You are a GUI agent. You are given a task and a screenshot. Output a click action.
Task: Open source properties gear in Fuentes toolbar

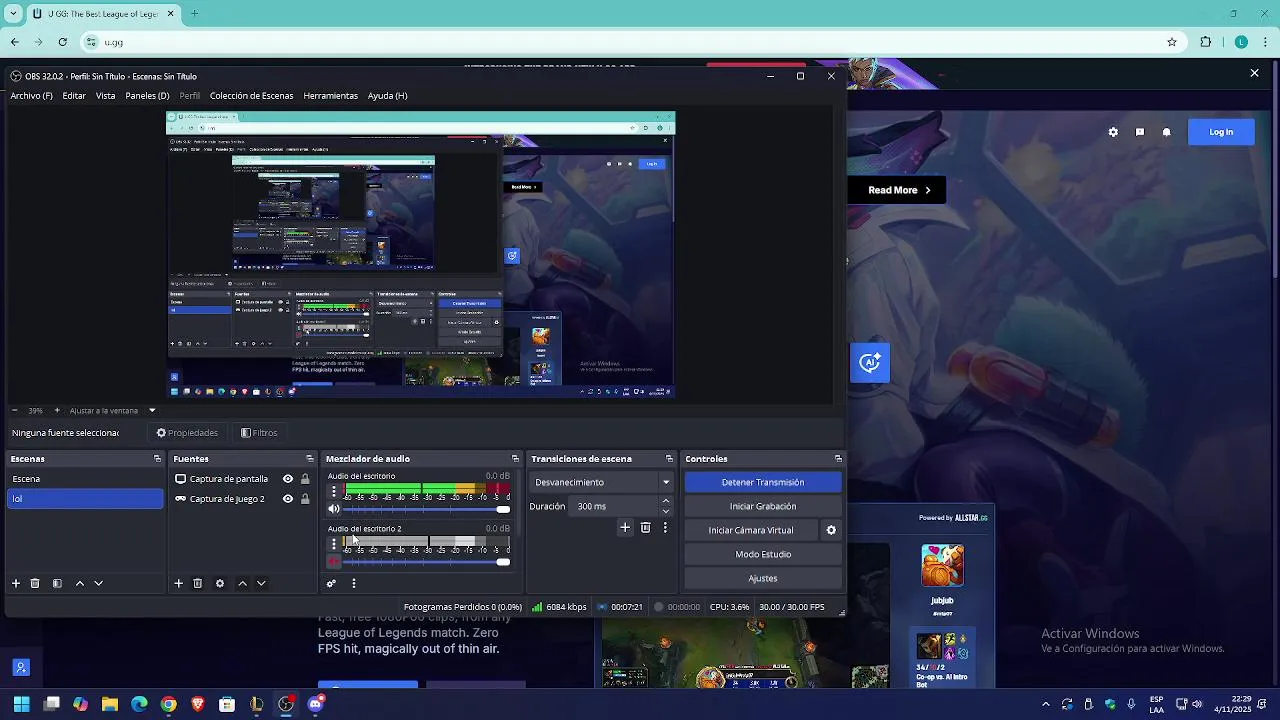[x=220, y=583]
